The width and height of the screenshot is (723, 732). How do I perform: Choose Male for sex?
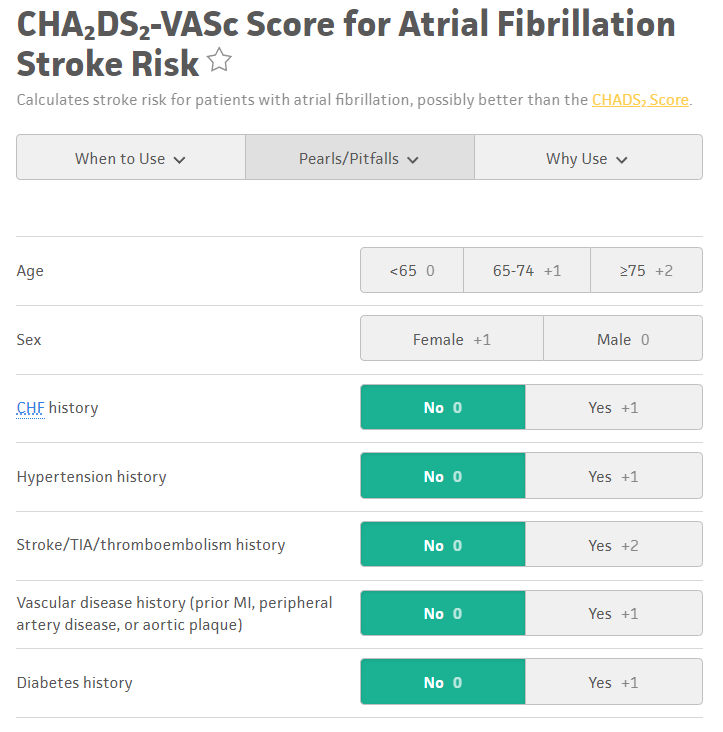623,340
